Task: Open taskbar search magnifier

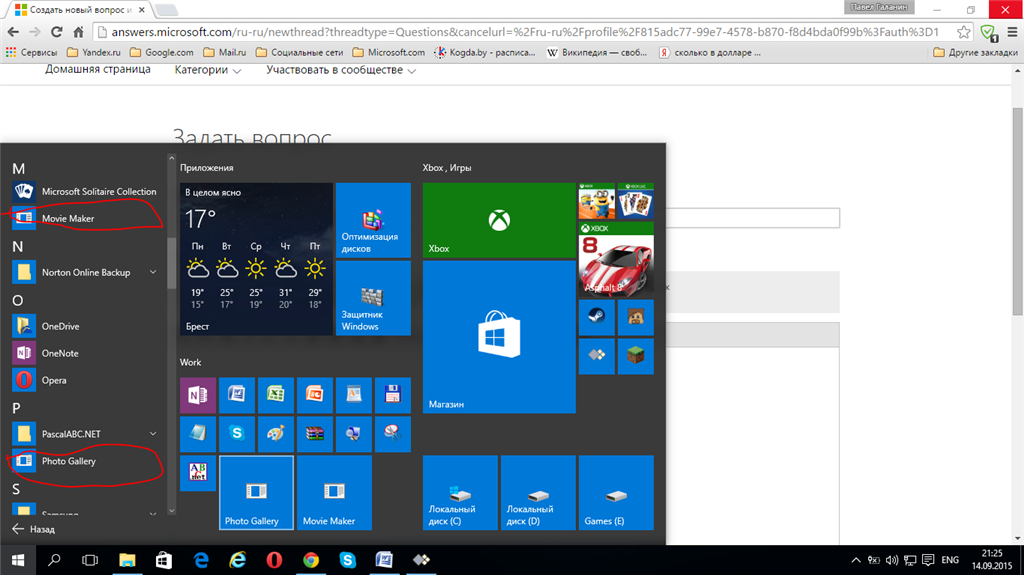Action: 54,560
